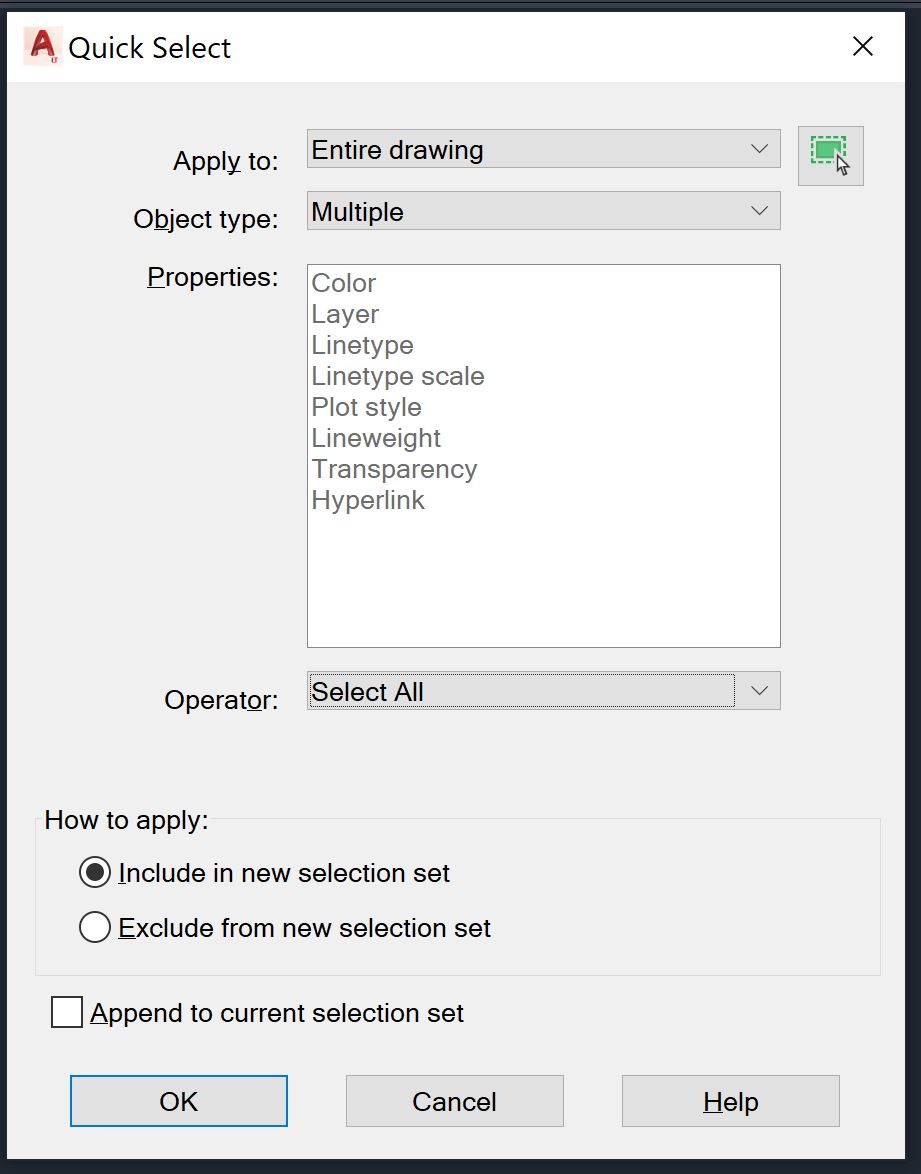
Task: Confirm with the OK button
Action: point(179,1101)
